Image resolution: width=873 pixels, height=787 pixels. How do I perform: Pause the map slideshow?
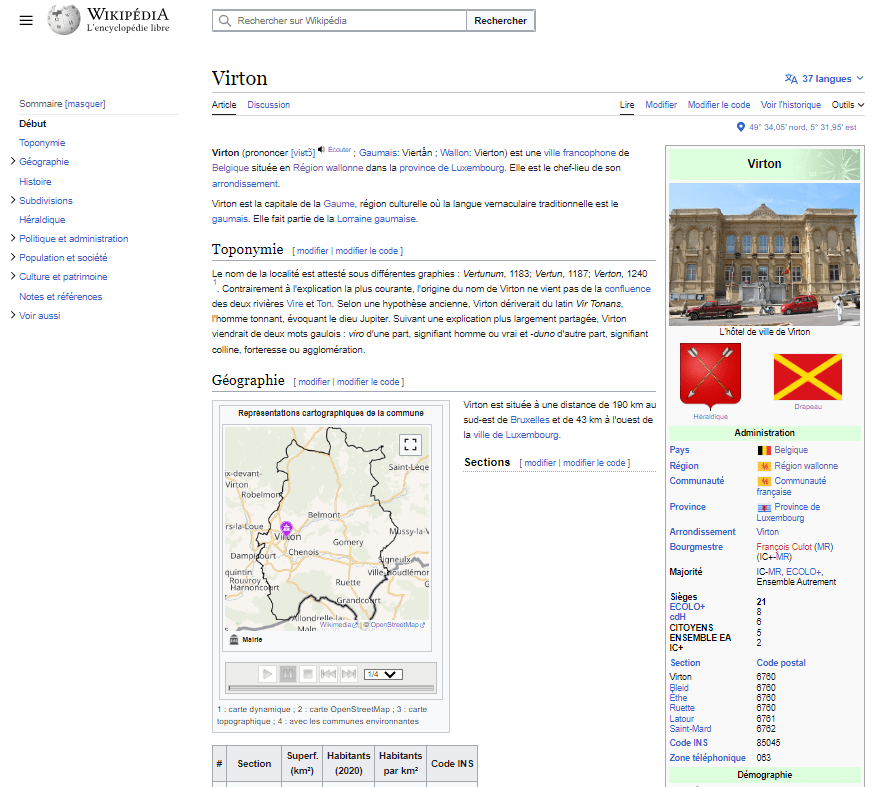288,674
